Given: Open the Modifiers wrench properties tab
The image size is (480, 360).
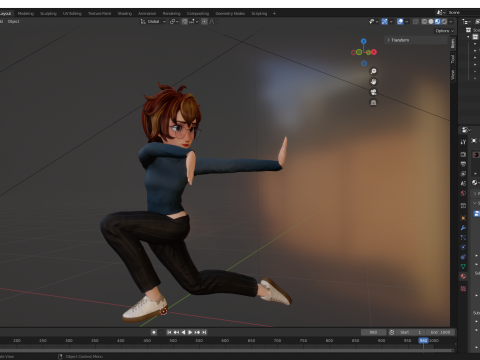Looking at the screenshot, I should [x=463, y=228].
